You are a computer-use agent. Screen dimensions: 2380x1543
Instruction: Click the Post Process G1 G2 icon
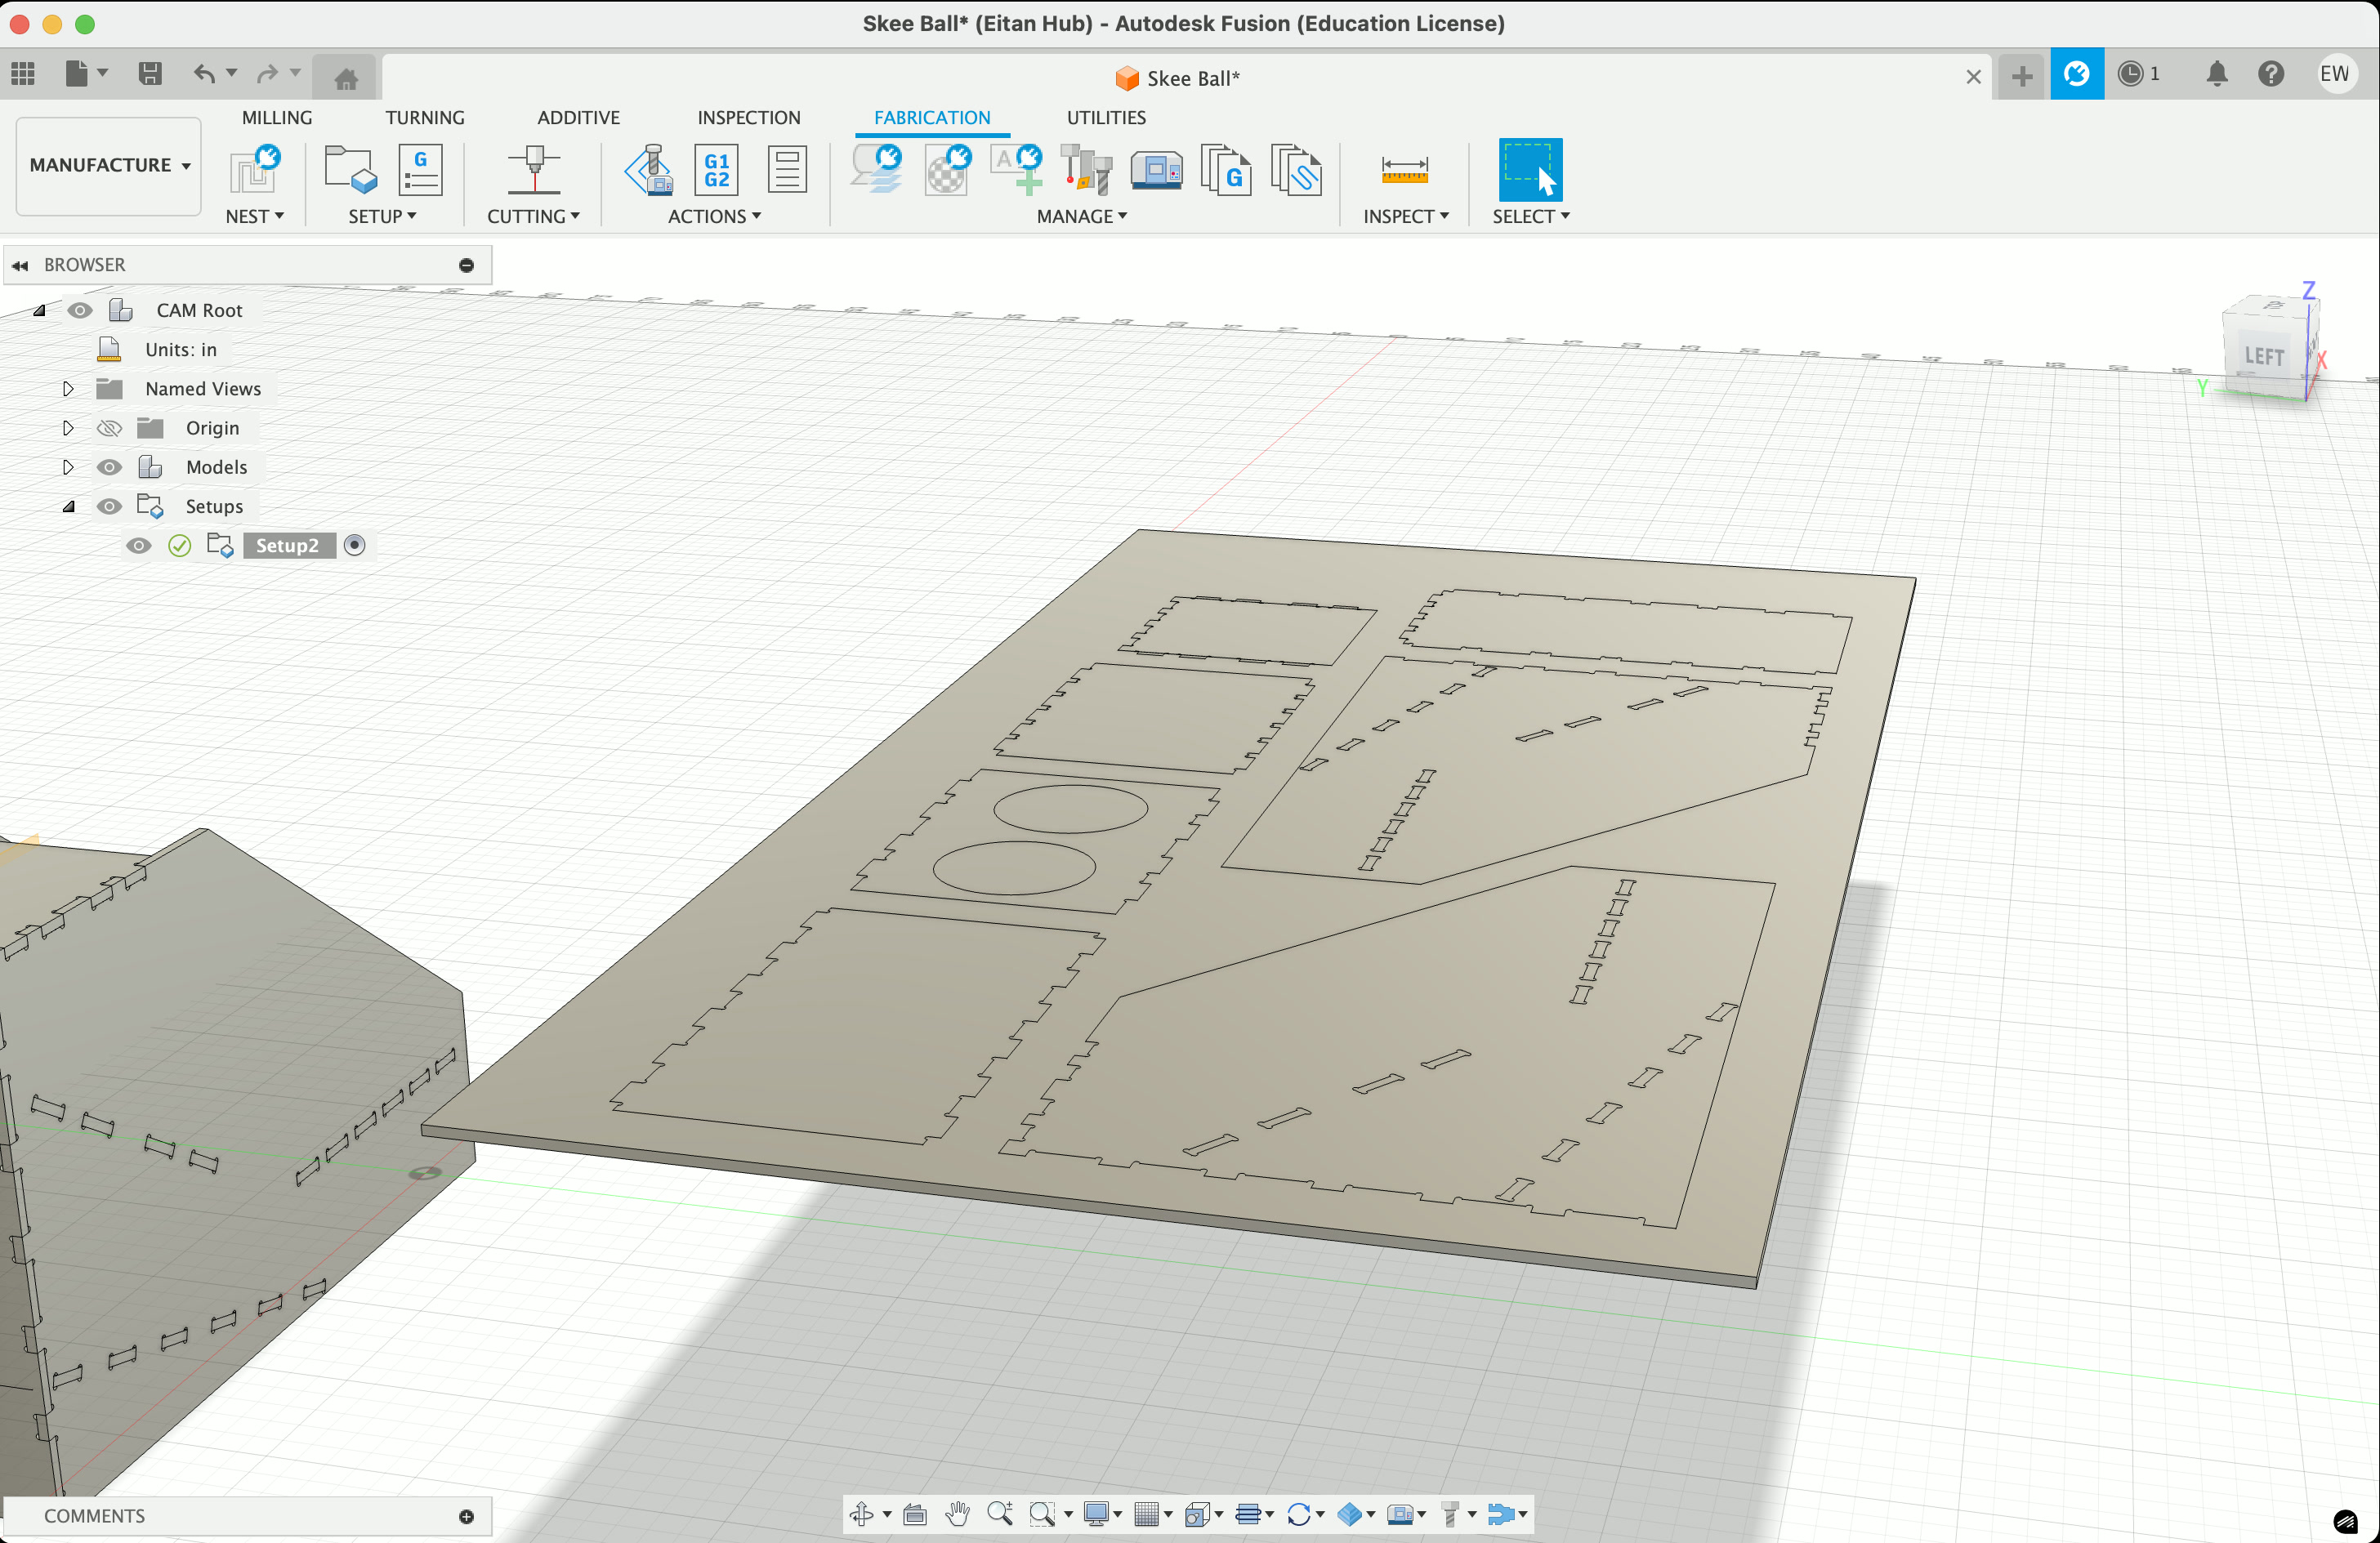(x=716, y=170)
